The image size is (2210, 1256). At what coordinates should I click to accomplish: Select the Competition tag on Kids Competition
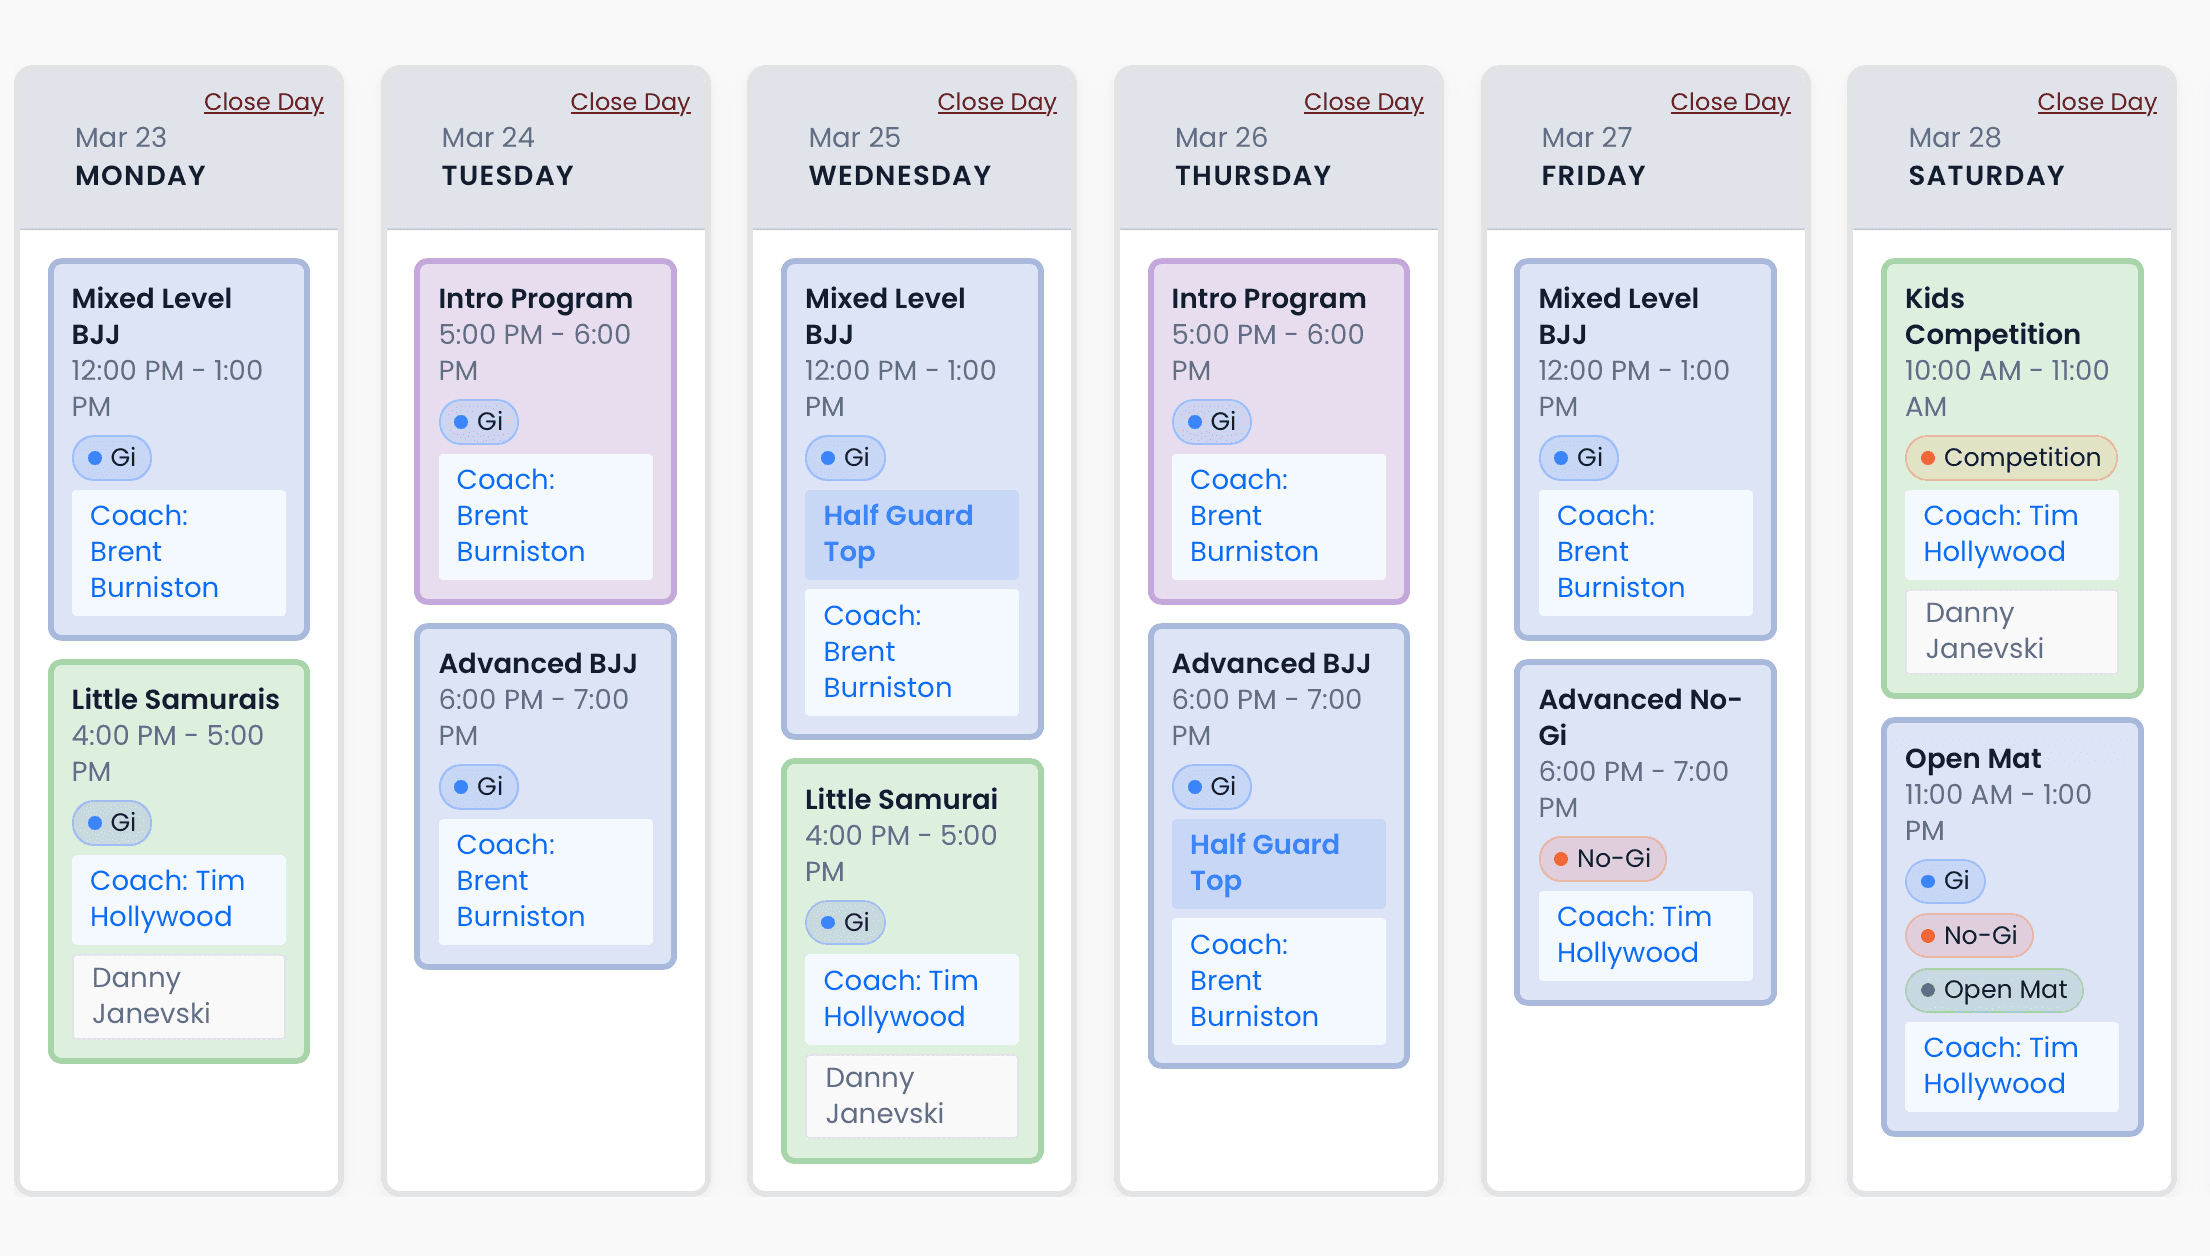(x=2010, y=458)
